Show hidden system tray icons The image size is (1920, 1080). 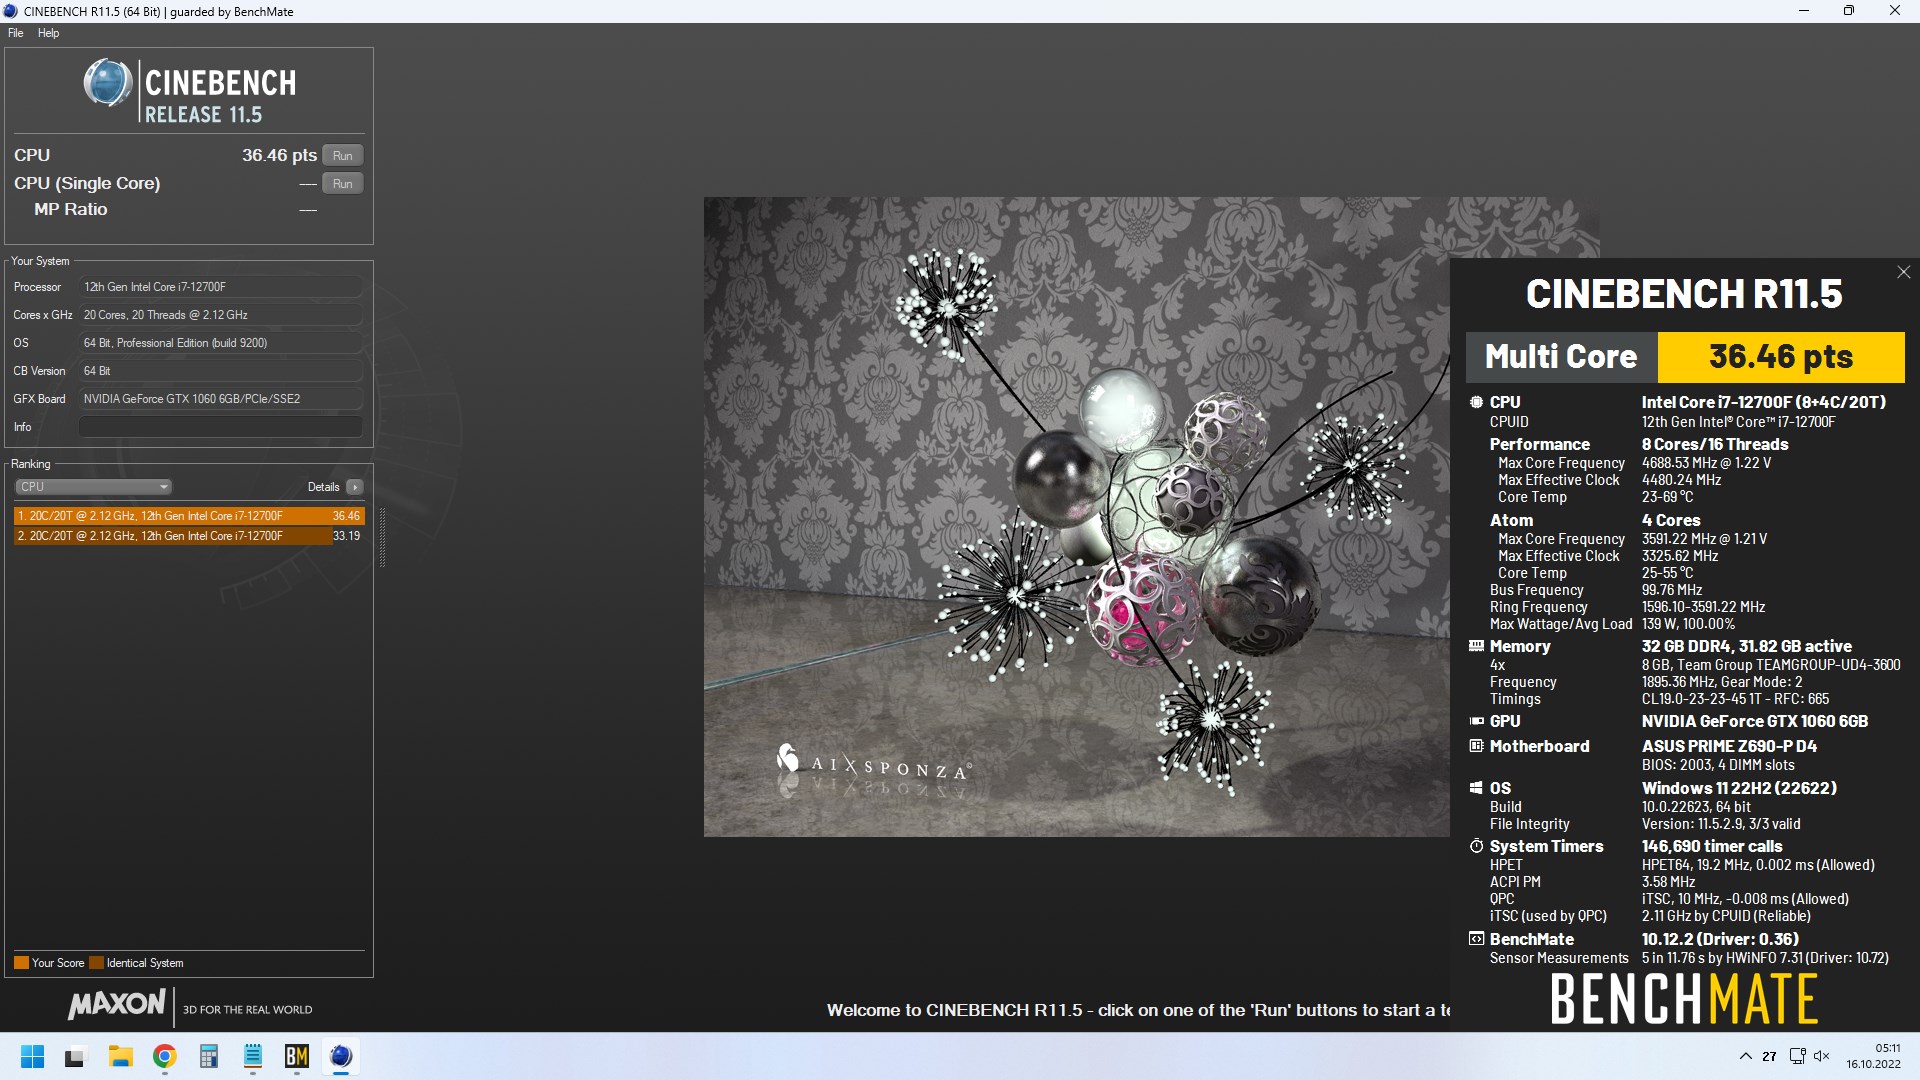tap(1745, 1056)
